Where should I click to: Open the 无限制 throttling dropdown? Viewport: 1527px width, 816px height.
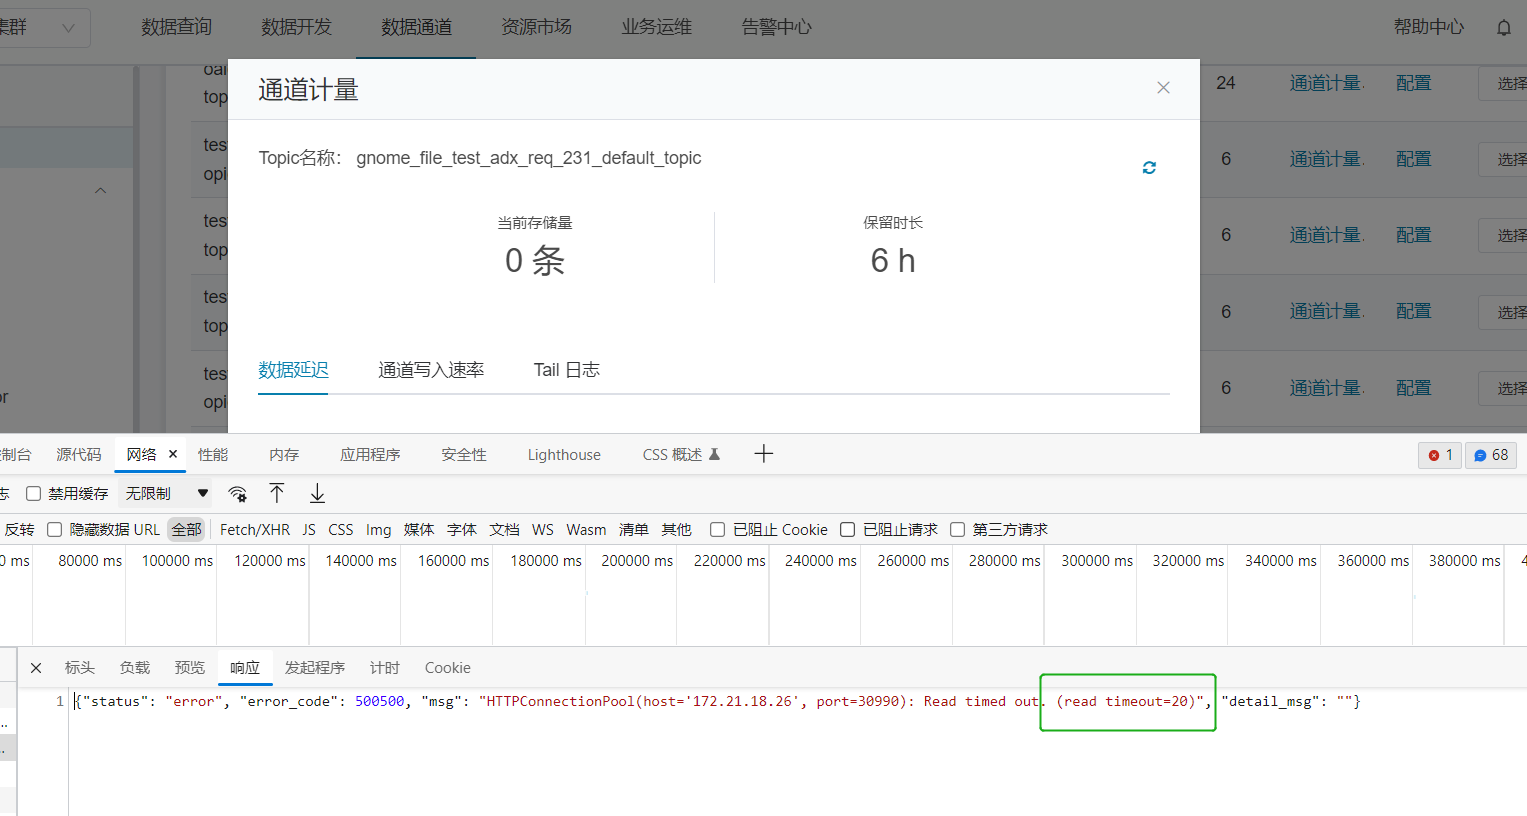[166, 493]
